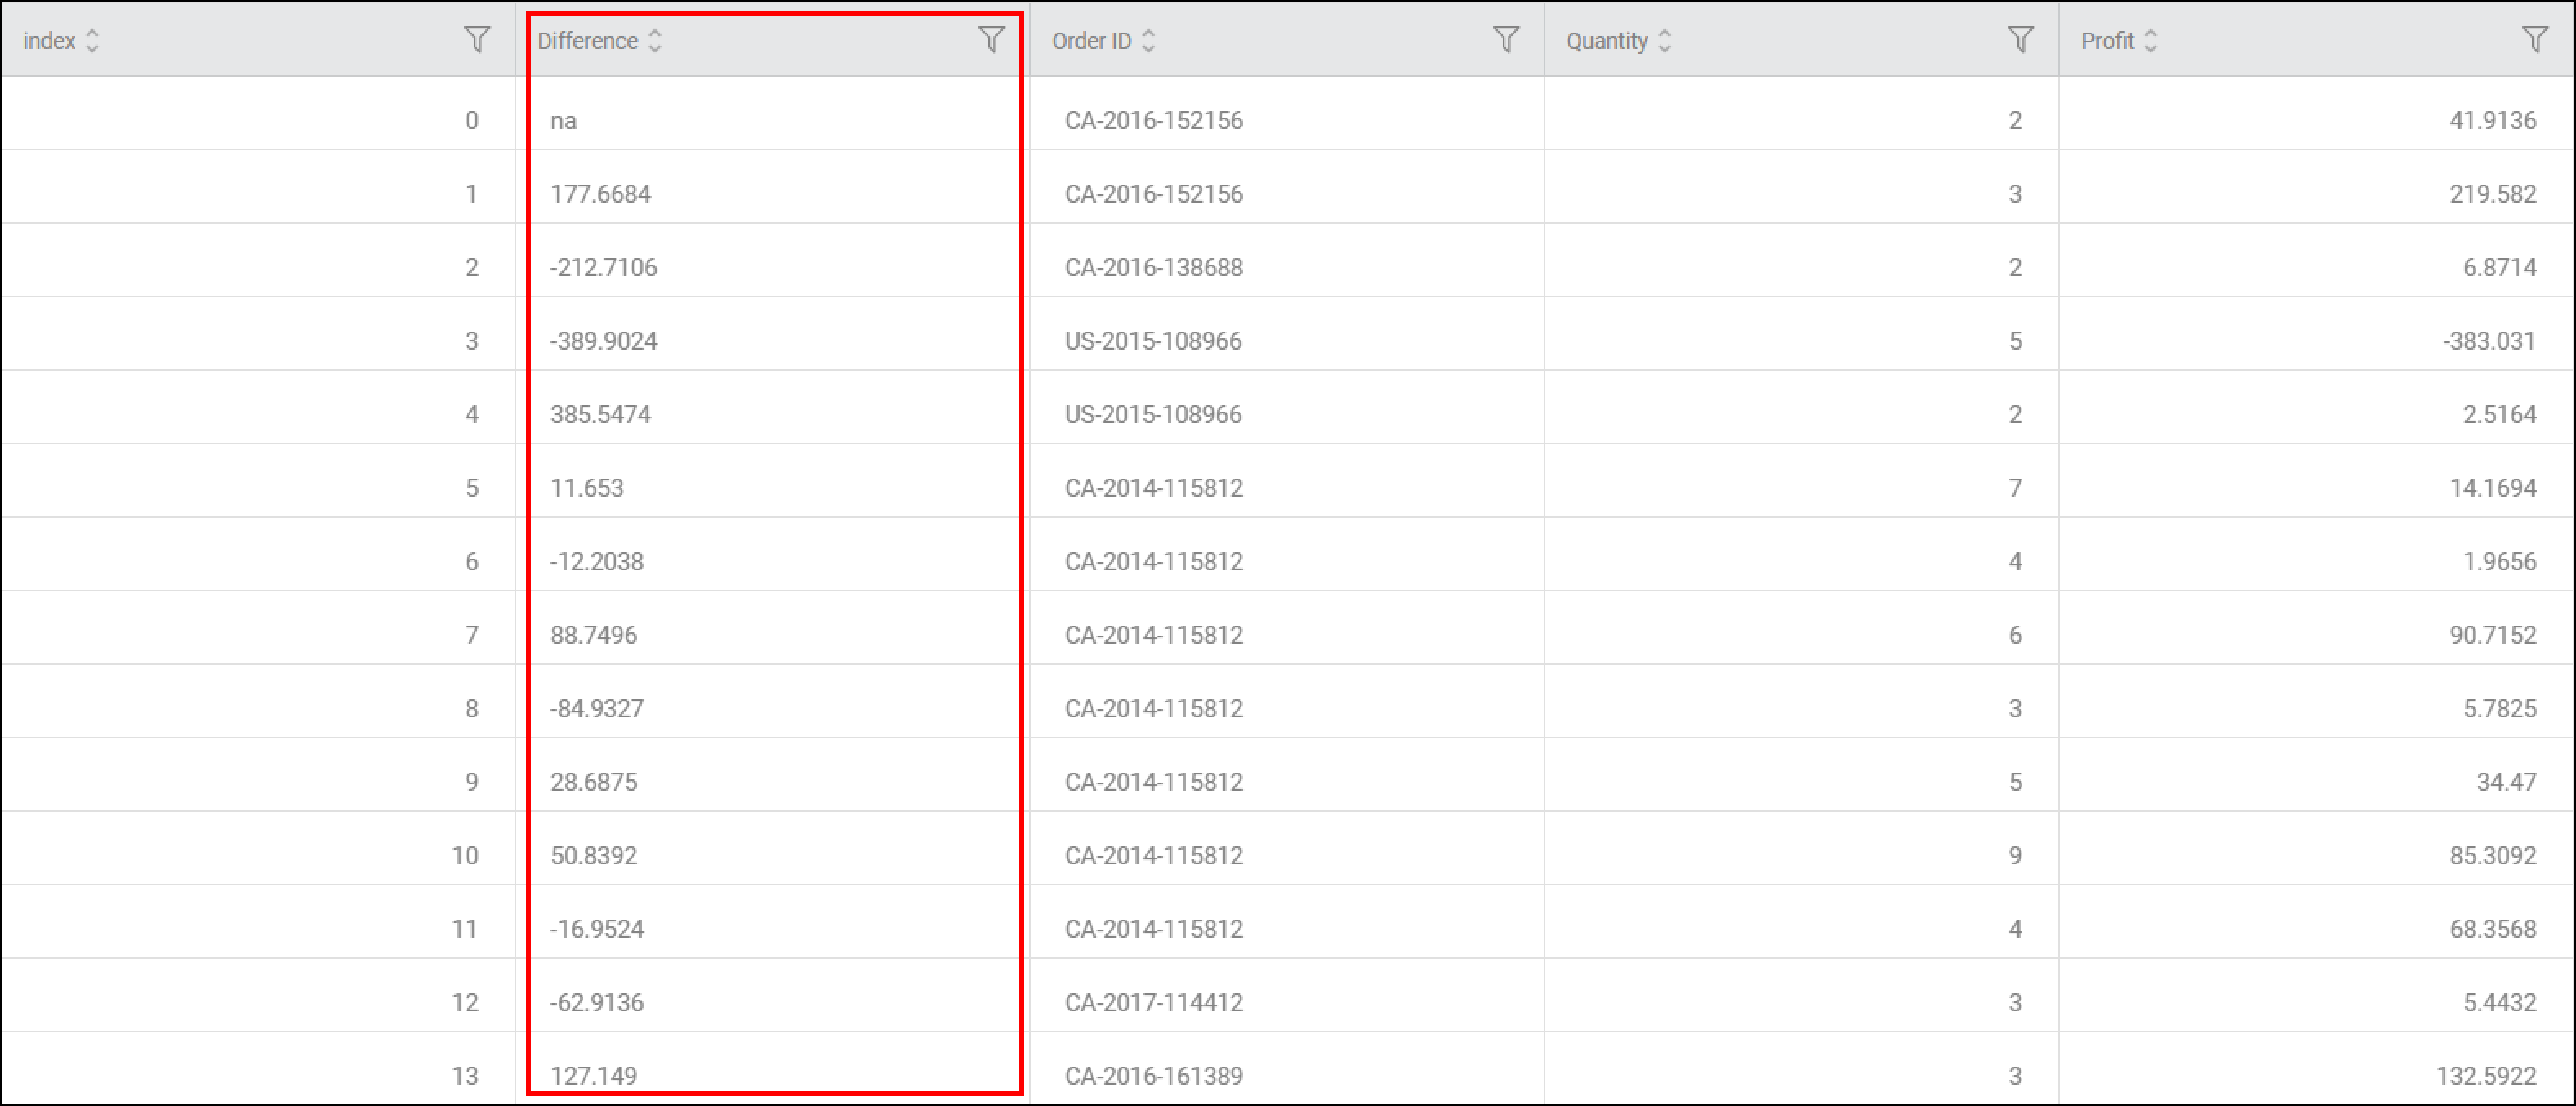Screen dimensions: 2576x1106
Task: Click Profit value 41.9136
Action: 2492,121
